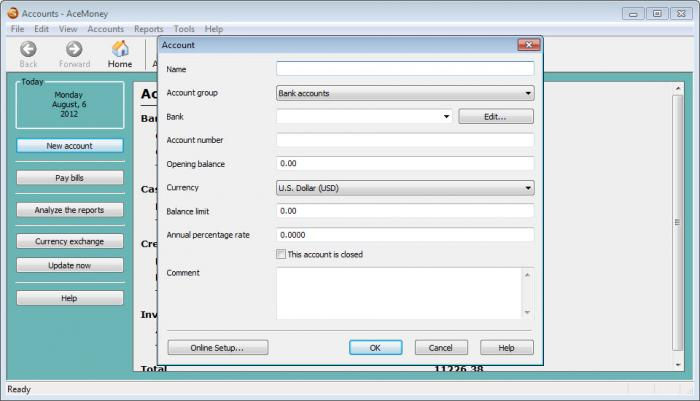Confirm the dialog with OK
The width and height of the screenshot is (700, 401).
coord(375,347)
